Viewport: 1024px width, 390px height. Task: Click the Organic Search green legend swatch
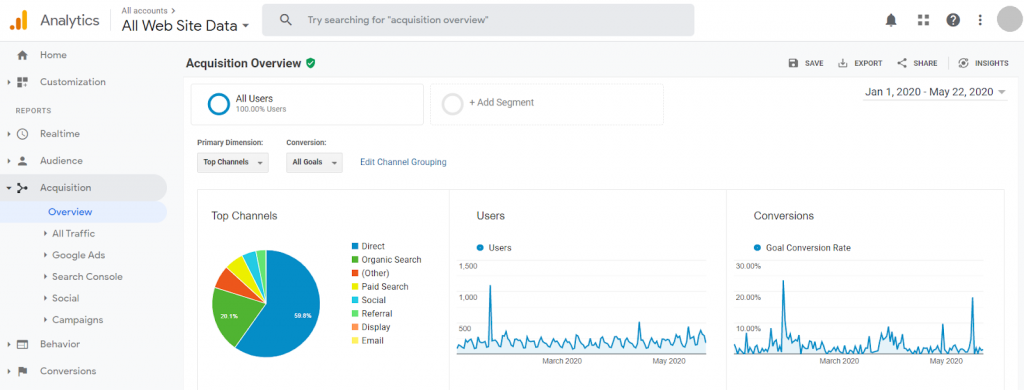point(355,260)
